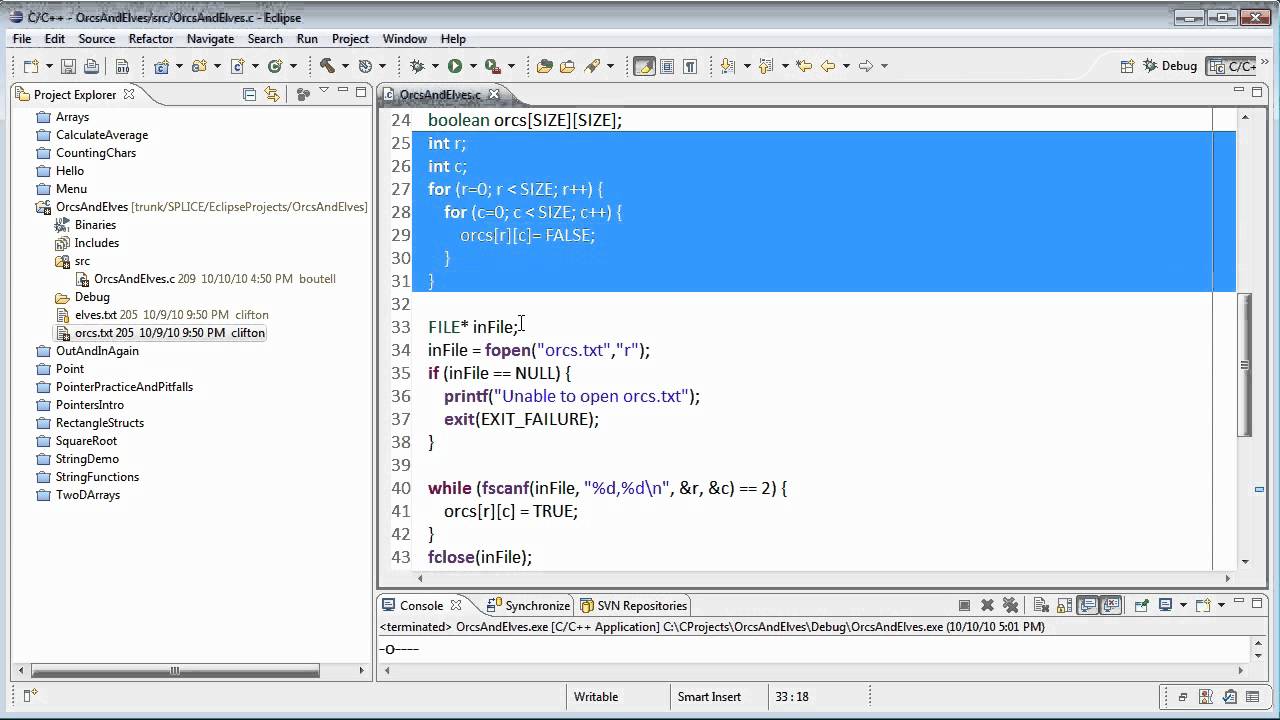Image resolution: width=1280 pixels, height=720 pixels.
Task: Toggle Show Console on Standard Error
Action: [x=1110, y=606]
